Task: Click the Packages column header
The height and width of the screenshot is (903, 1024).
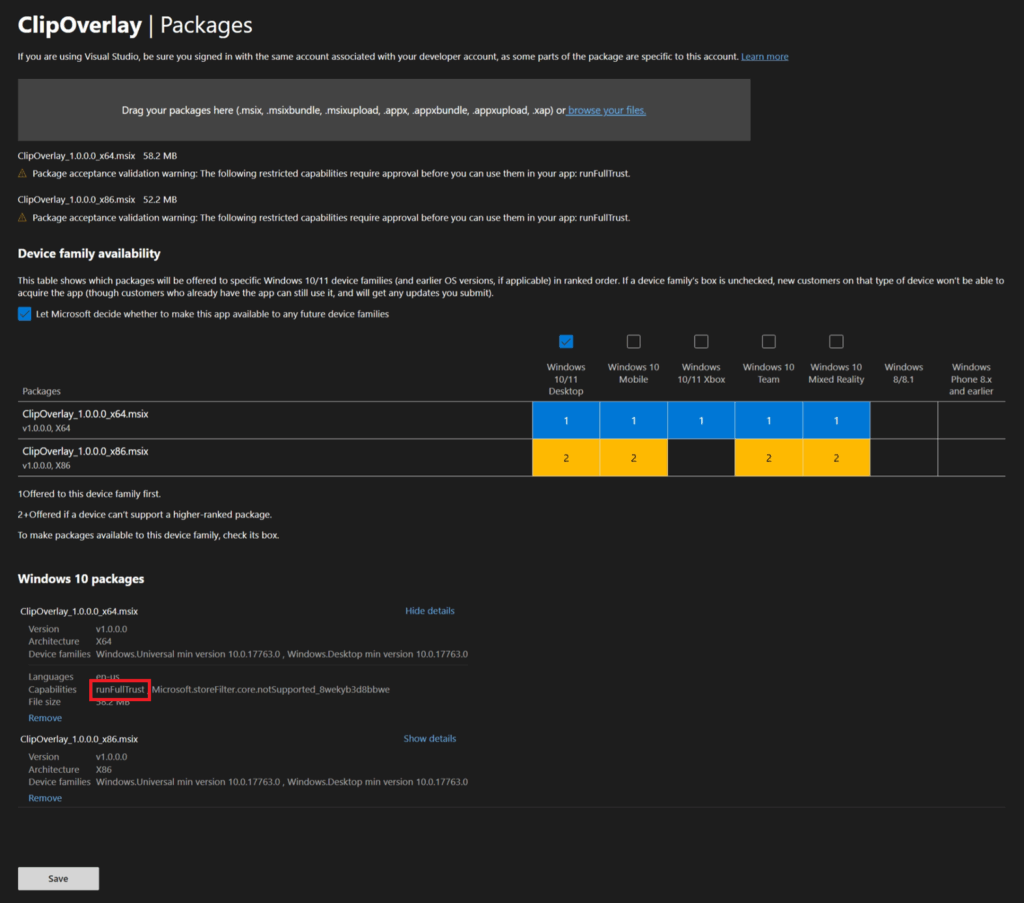Action: point(41,391)
